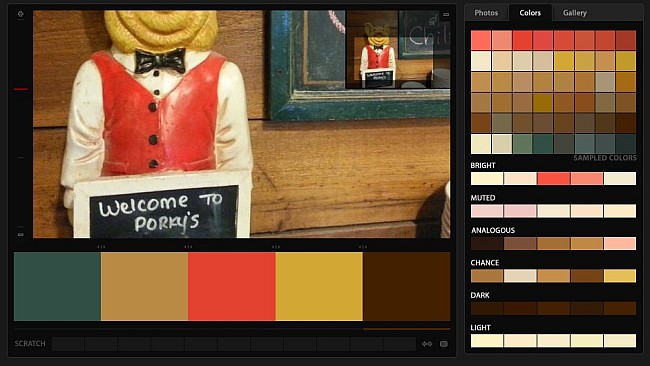Click the SCRATCH label
Image resolution: width=650 pixels, height=366 pixels.
[x=30, y=344]
